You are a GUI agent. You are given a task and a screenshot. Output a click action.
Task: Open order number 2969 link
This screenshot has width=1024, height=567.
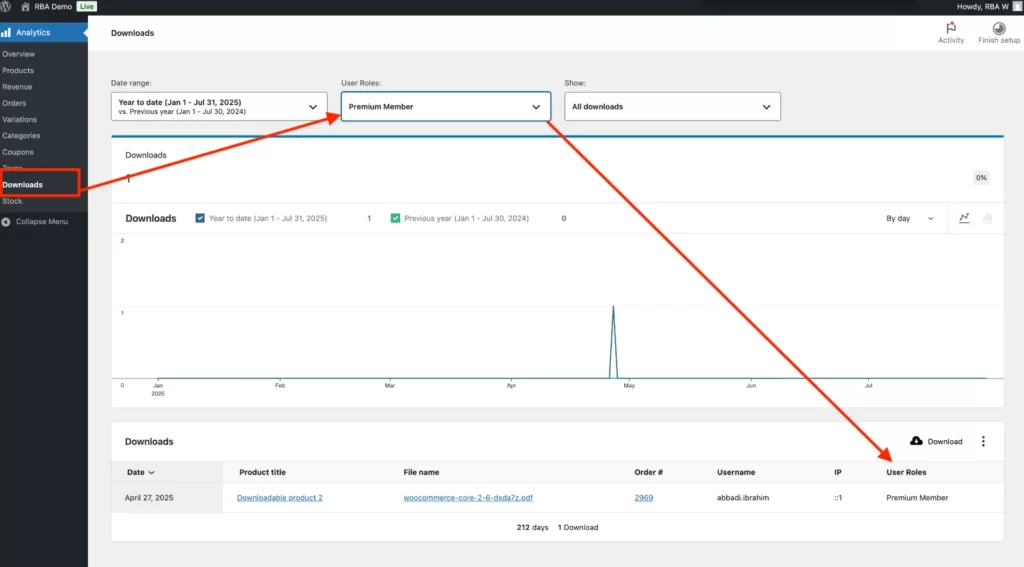[643, 497]
